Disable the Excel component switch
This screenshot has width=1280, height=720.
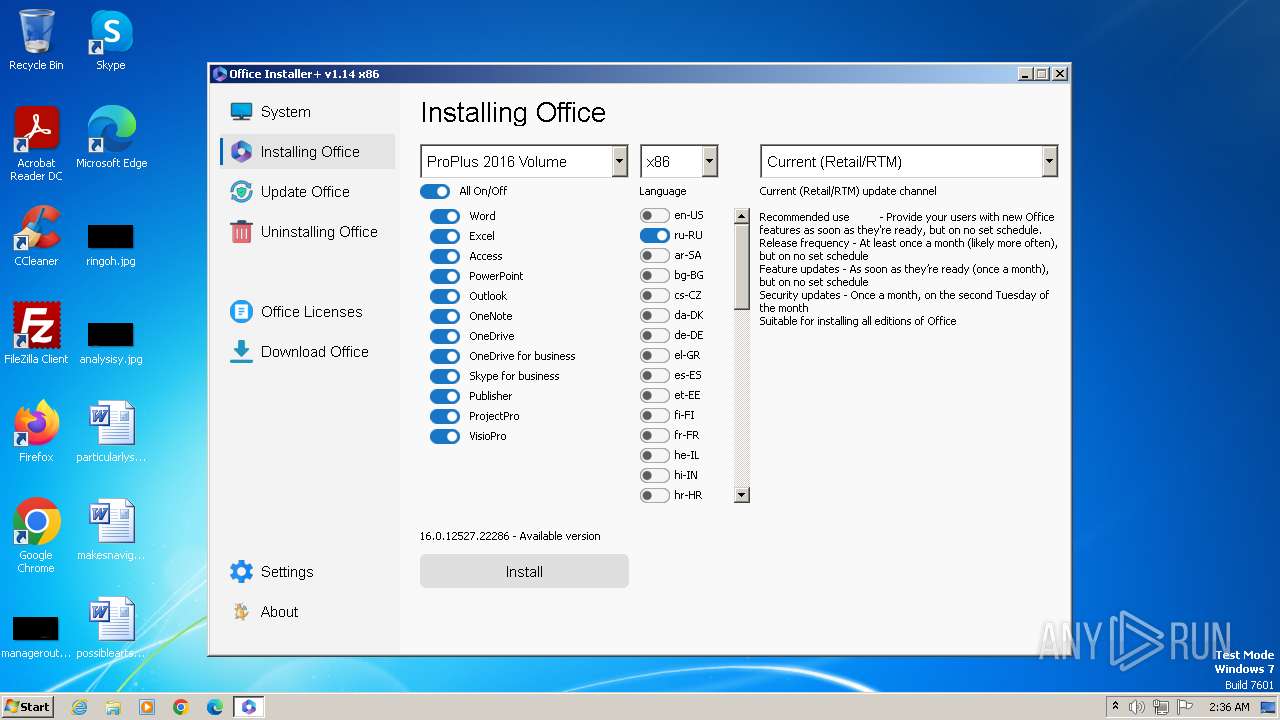point(445,236)
